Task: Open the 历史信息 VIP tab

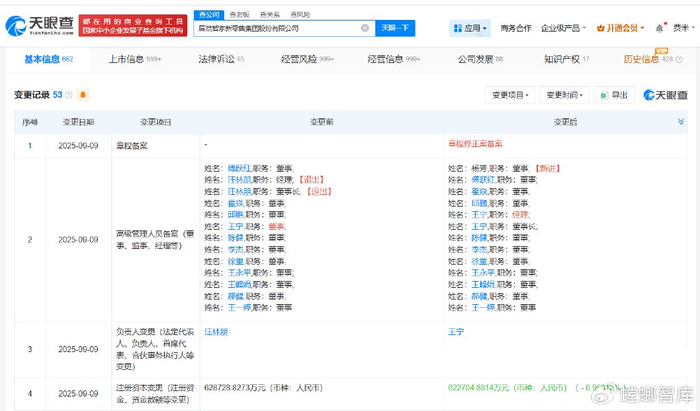Action: [645, 60]
